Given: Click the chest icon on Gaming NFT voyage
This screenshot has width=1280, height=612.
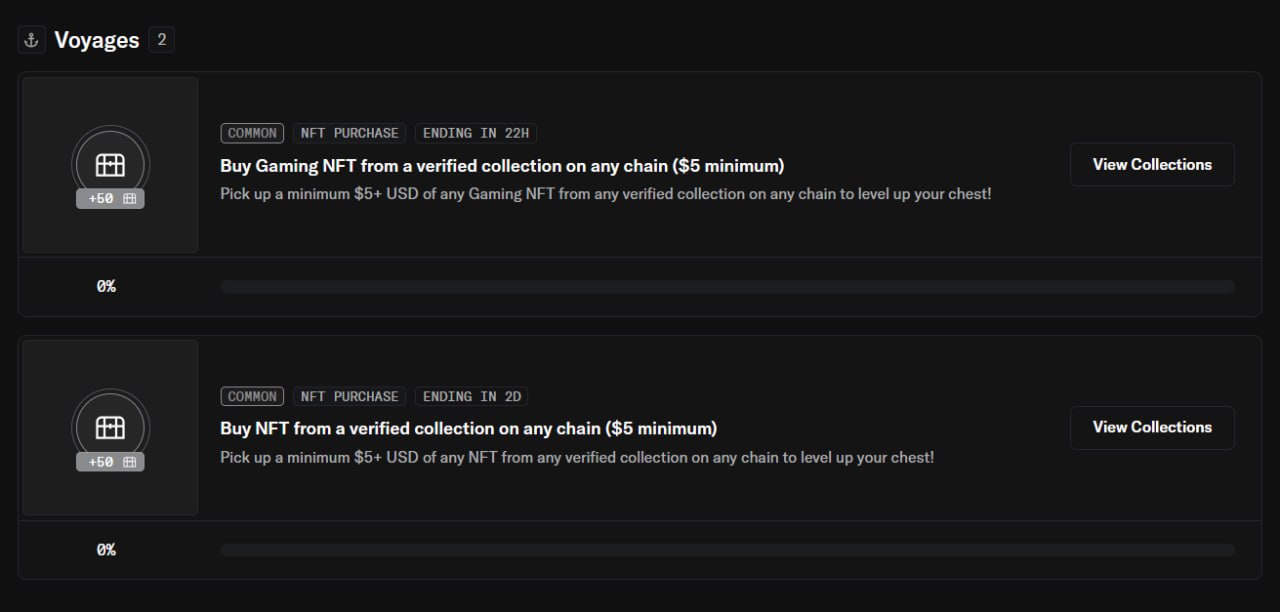Looking at the screenshot, I should point(110,164).
